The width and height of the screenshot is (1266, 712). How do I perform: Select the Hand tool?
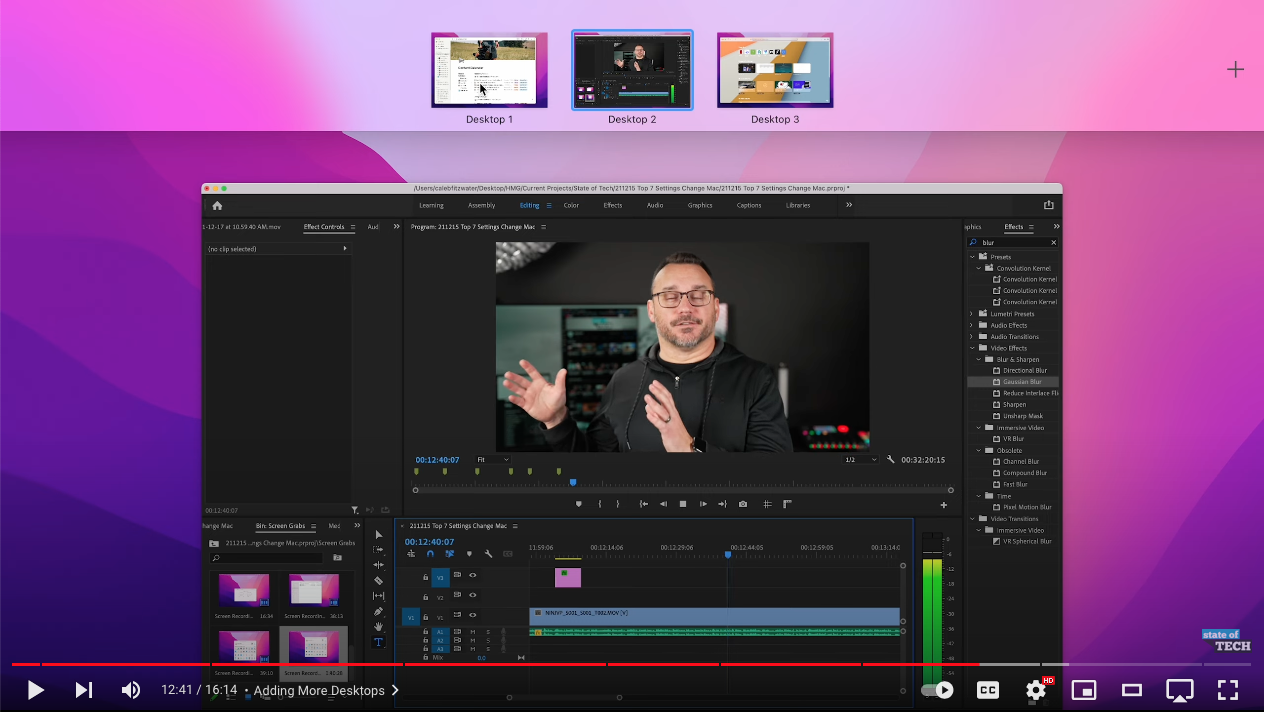click(x=378, y=627)
